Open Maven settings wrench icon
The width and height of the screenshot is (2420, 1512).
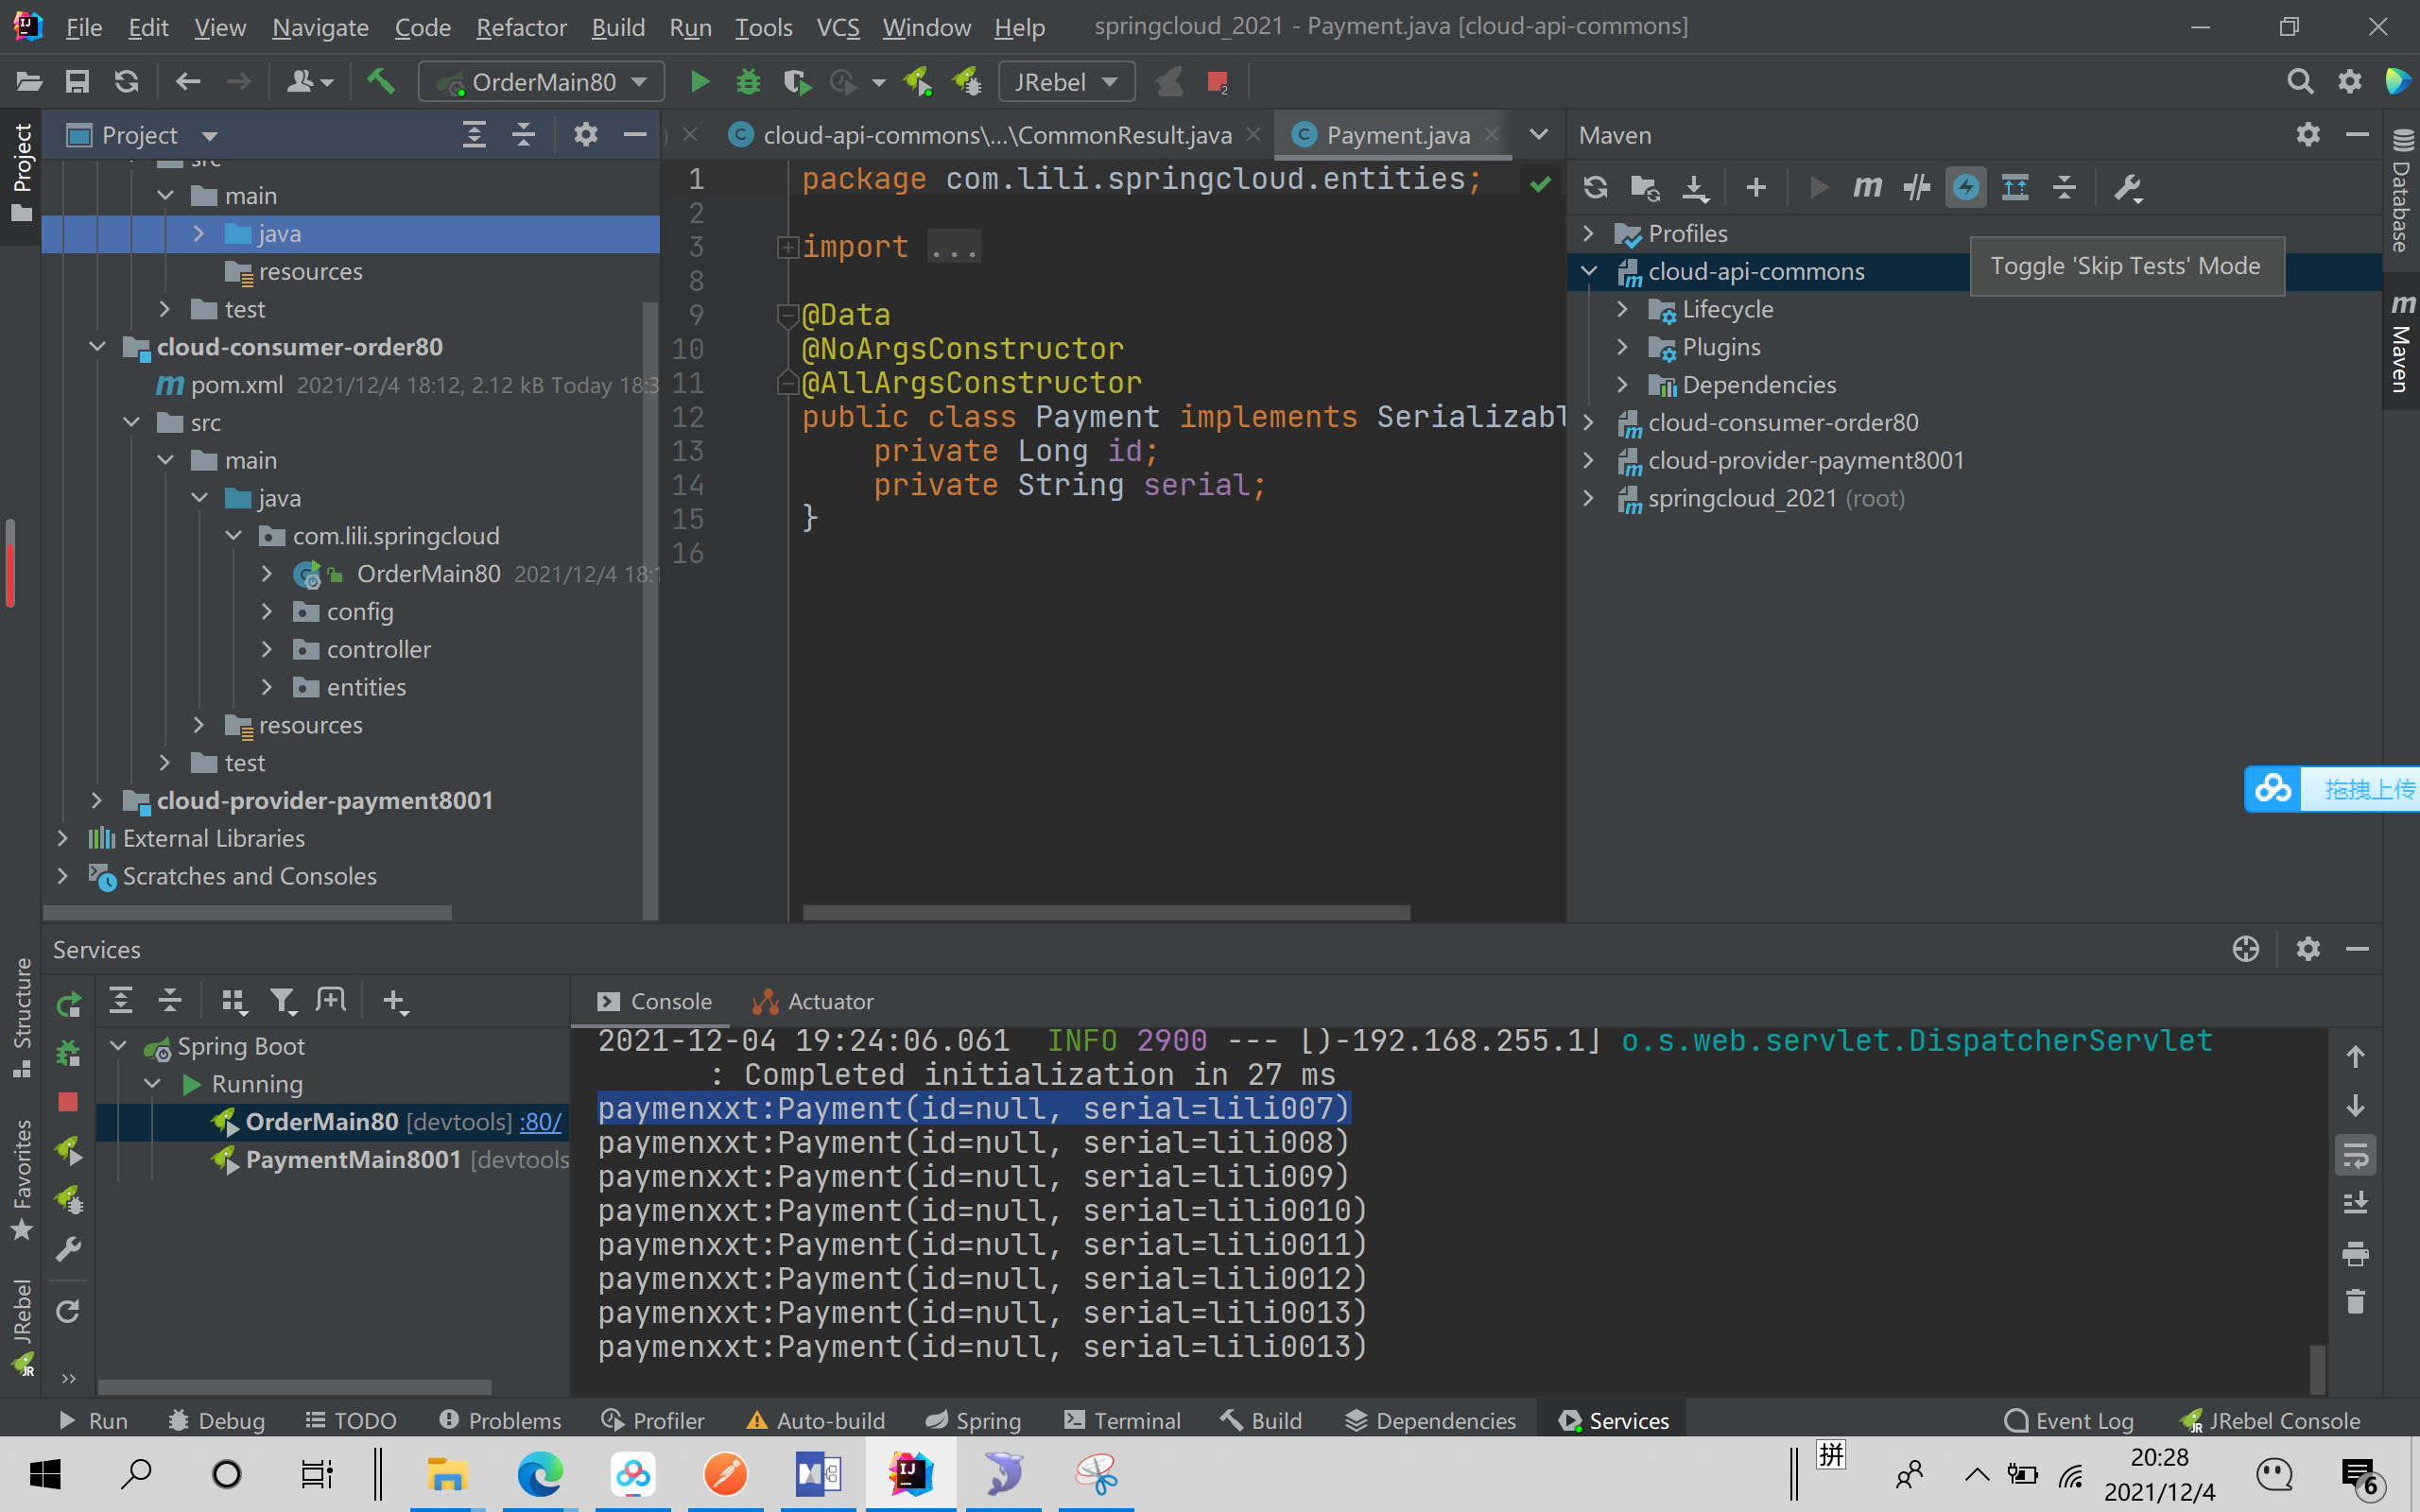click(x=2127, y=188)
